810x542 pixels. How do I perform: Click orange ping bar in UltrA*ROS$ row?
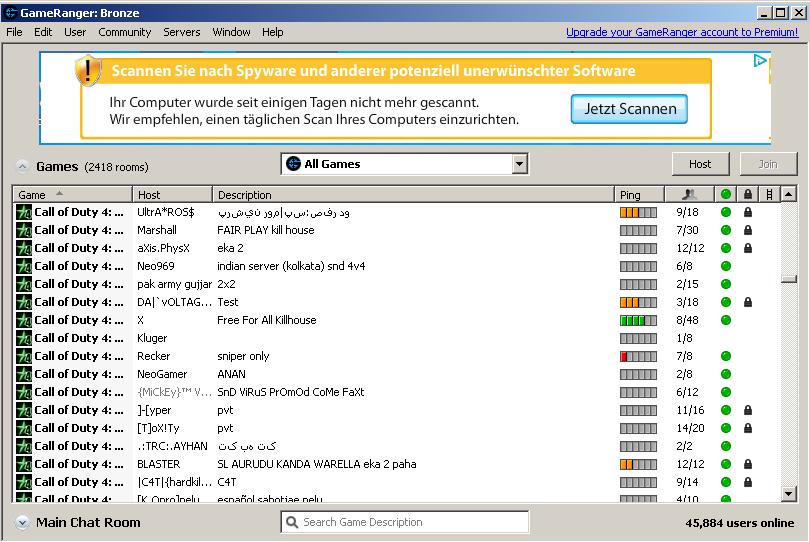638,212
